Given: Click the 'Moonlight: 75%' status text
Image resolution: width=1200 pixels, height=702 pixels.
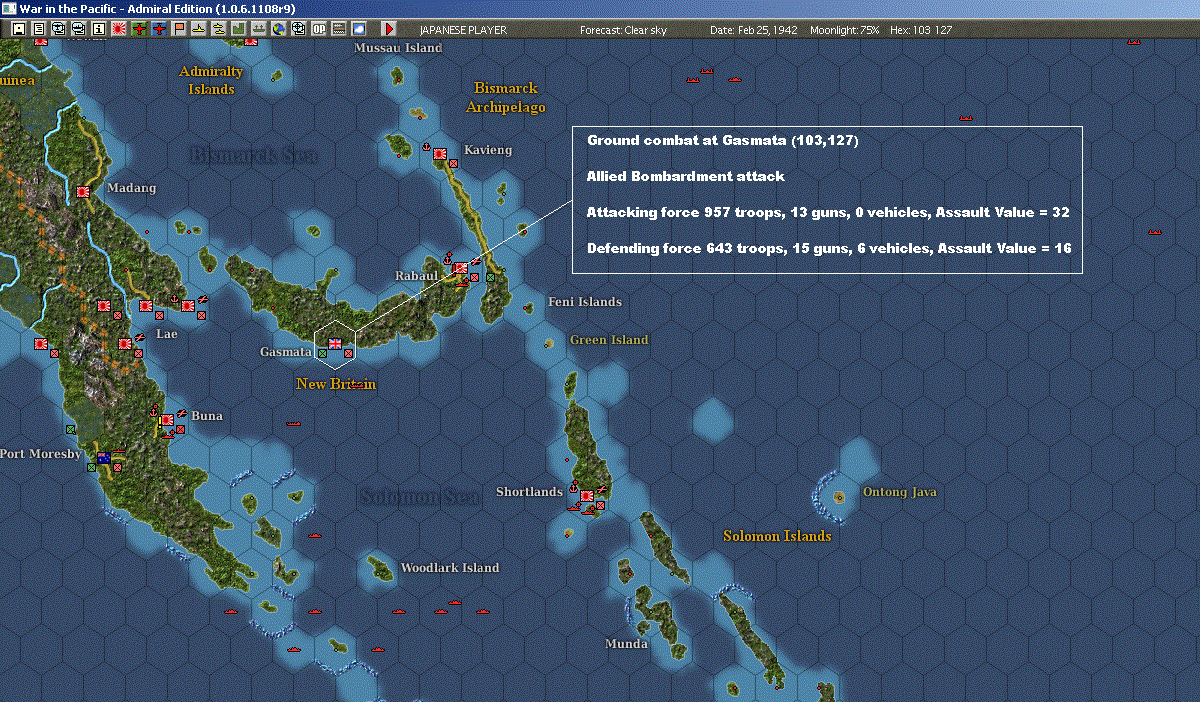Looking at the screenshot, I should tap(845, 30).
